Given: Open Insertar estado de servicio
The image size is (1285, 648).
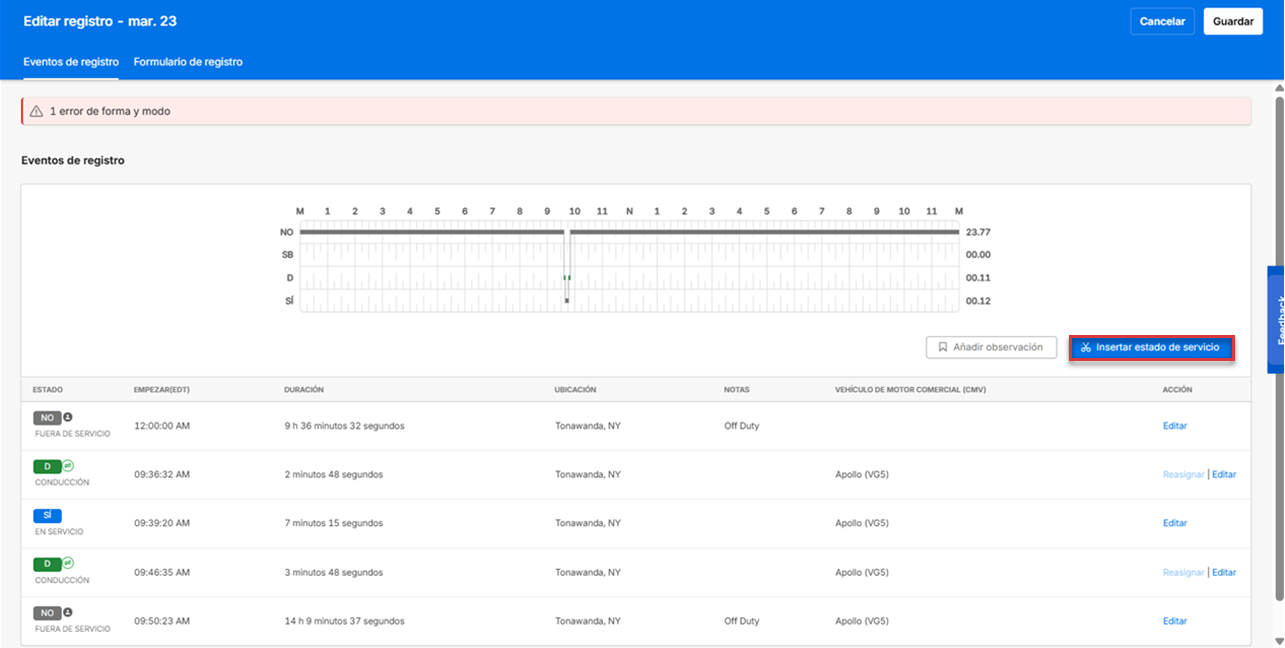Looking at the screenshot, I should point(1151,347).
